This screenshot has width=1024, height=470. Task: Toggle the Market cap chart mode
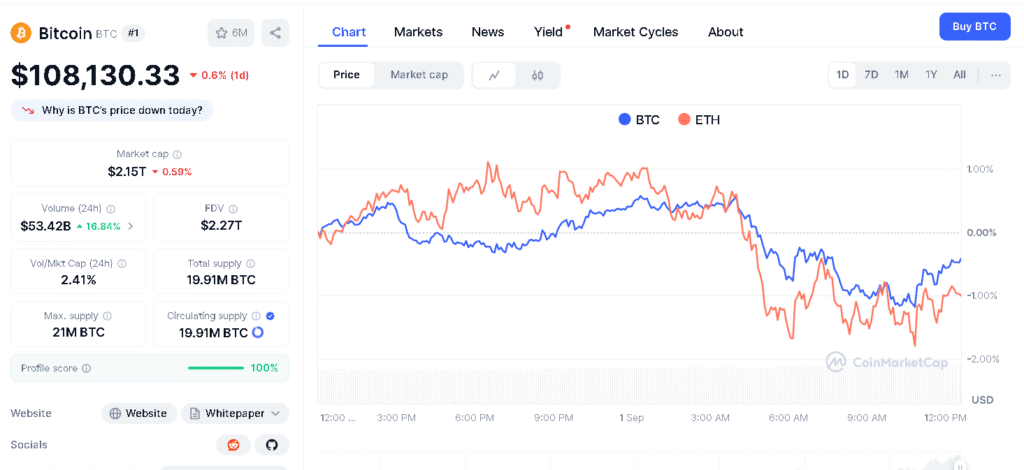tap(419, 75)
